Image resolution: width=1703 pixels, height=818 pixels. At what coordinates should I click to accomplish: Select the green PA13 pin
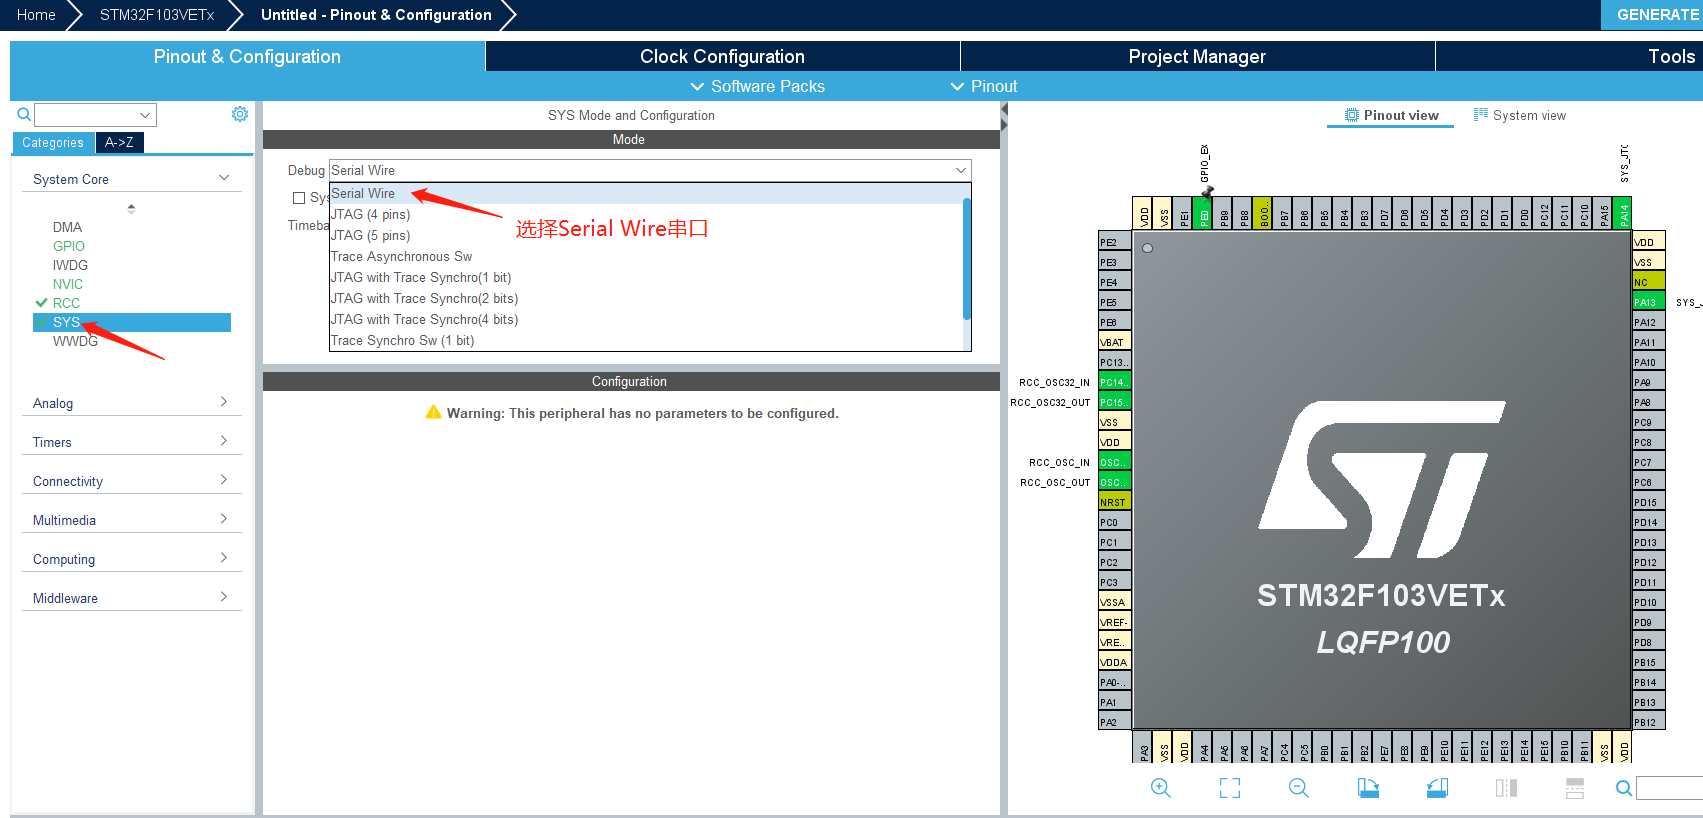(1648, 302)
